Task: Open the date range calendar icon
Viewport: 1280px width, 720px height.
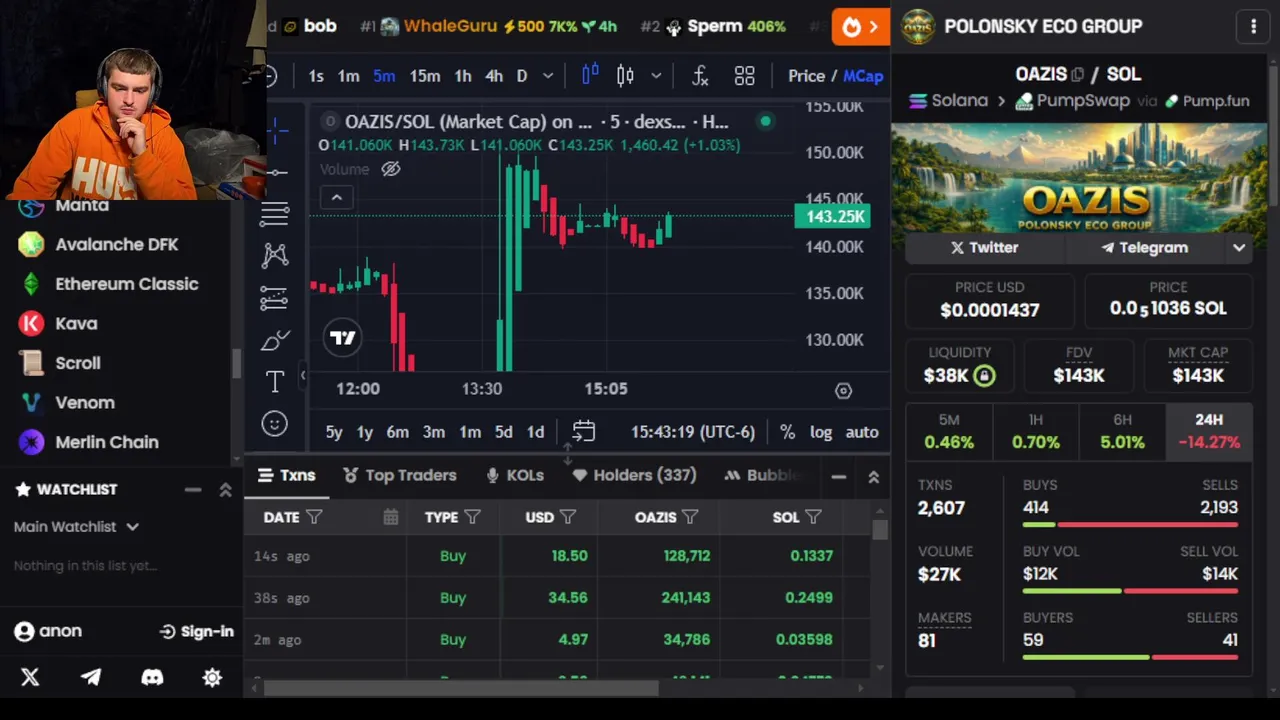Action: (x=583, y=432)
